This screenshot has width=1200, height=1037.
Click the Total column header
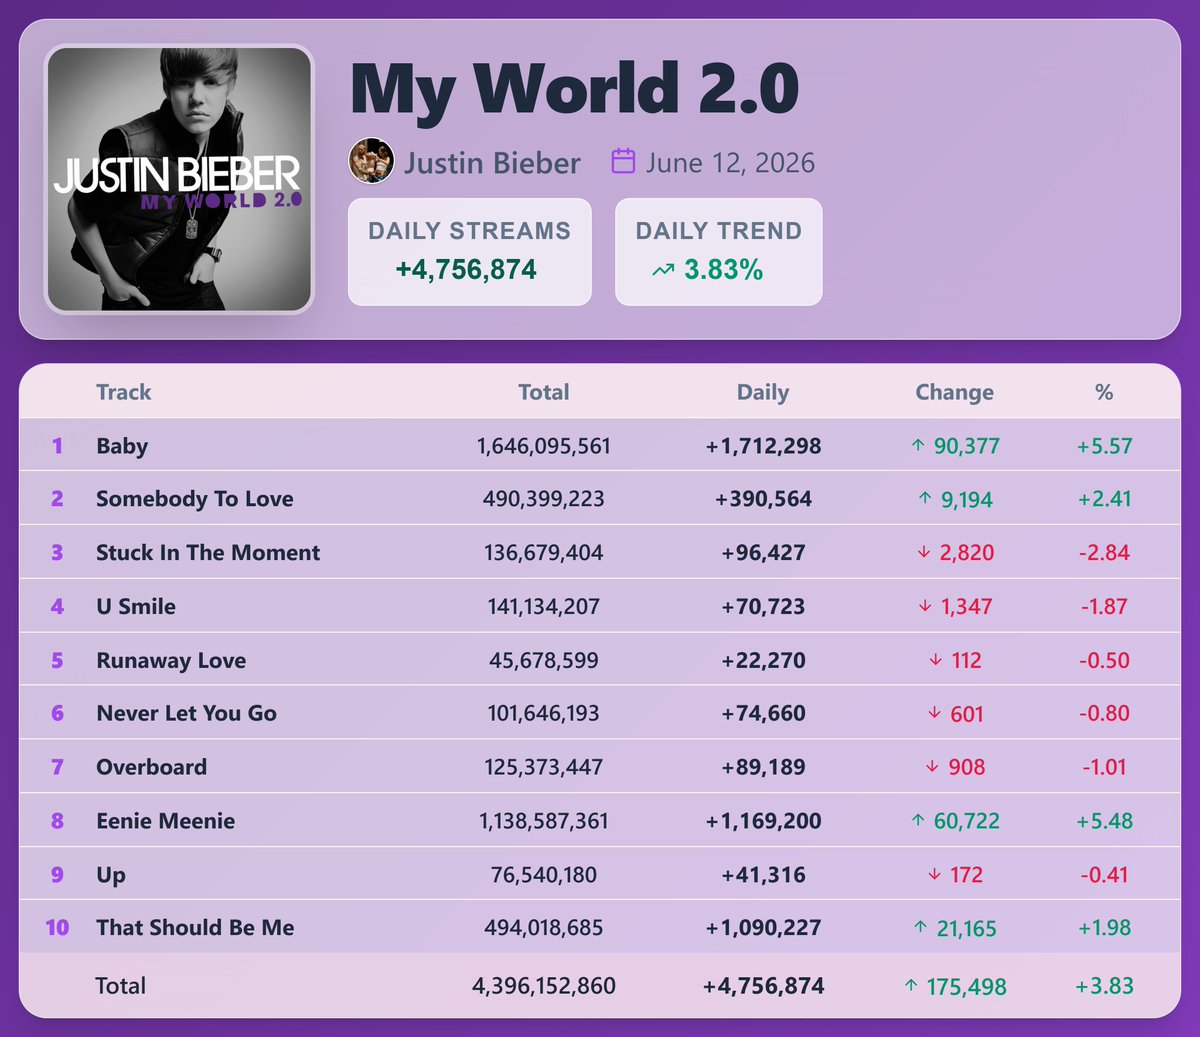pos(544,392)
